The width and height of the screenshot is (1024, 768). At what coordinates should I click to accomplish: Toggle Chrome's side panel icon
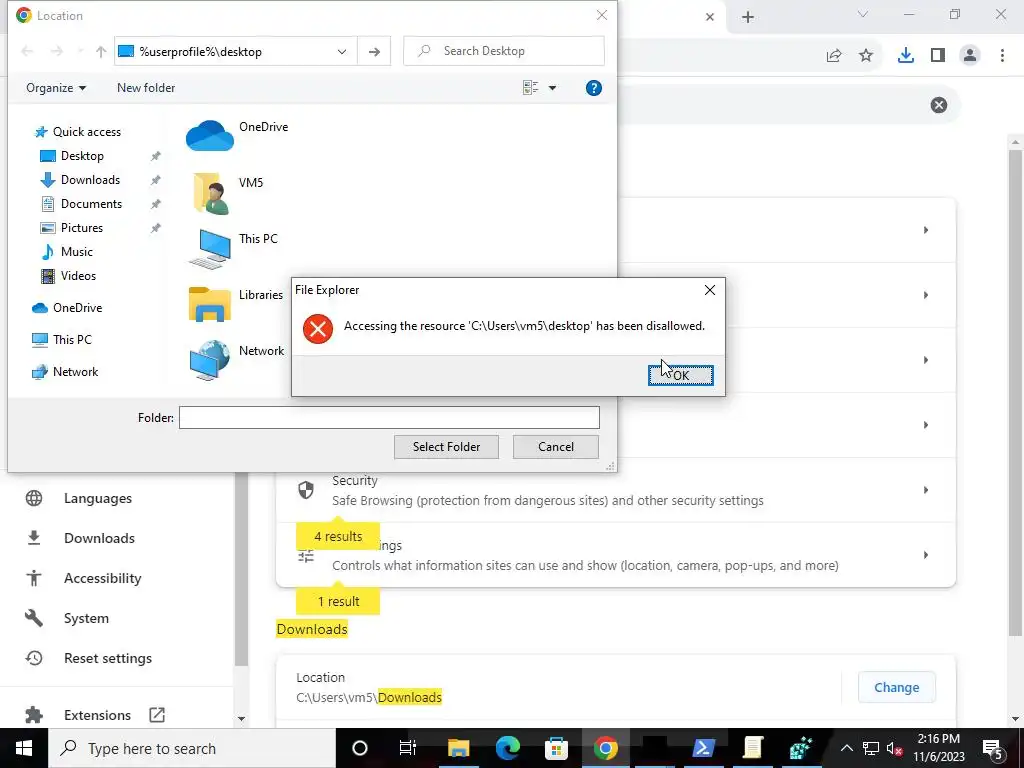coord(938,56)
